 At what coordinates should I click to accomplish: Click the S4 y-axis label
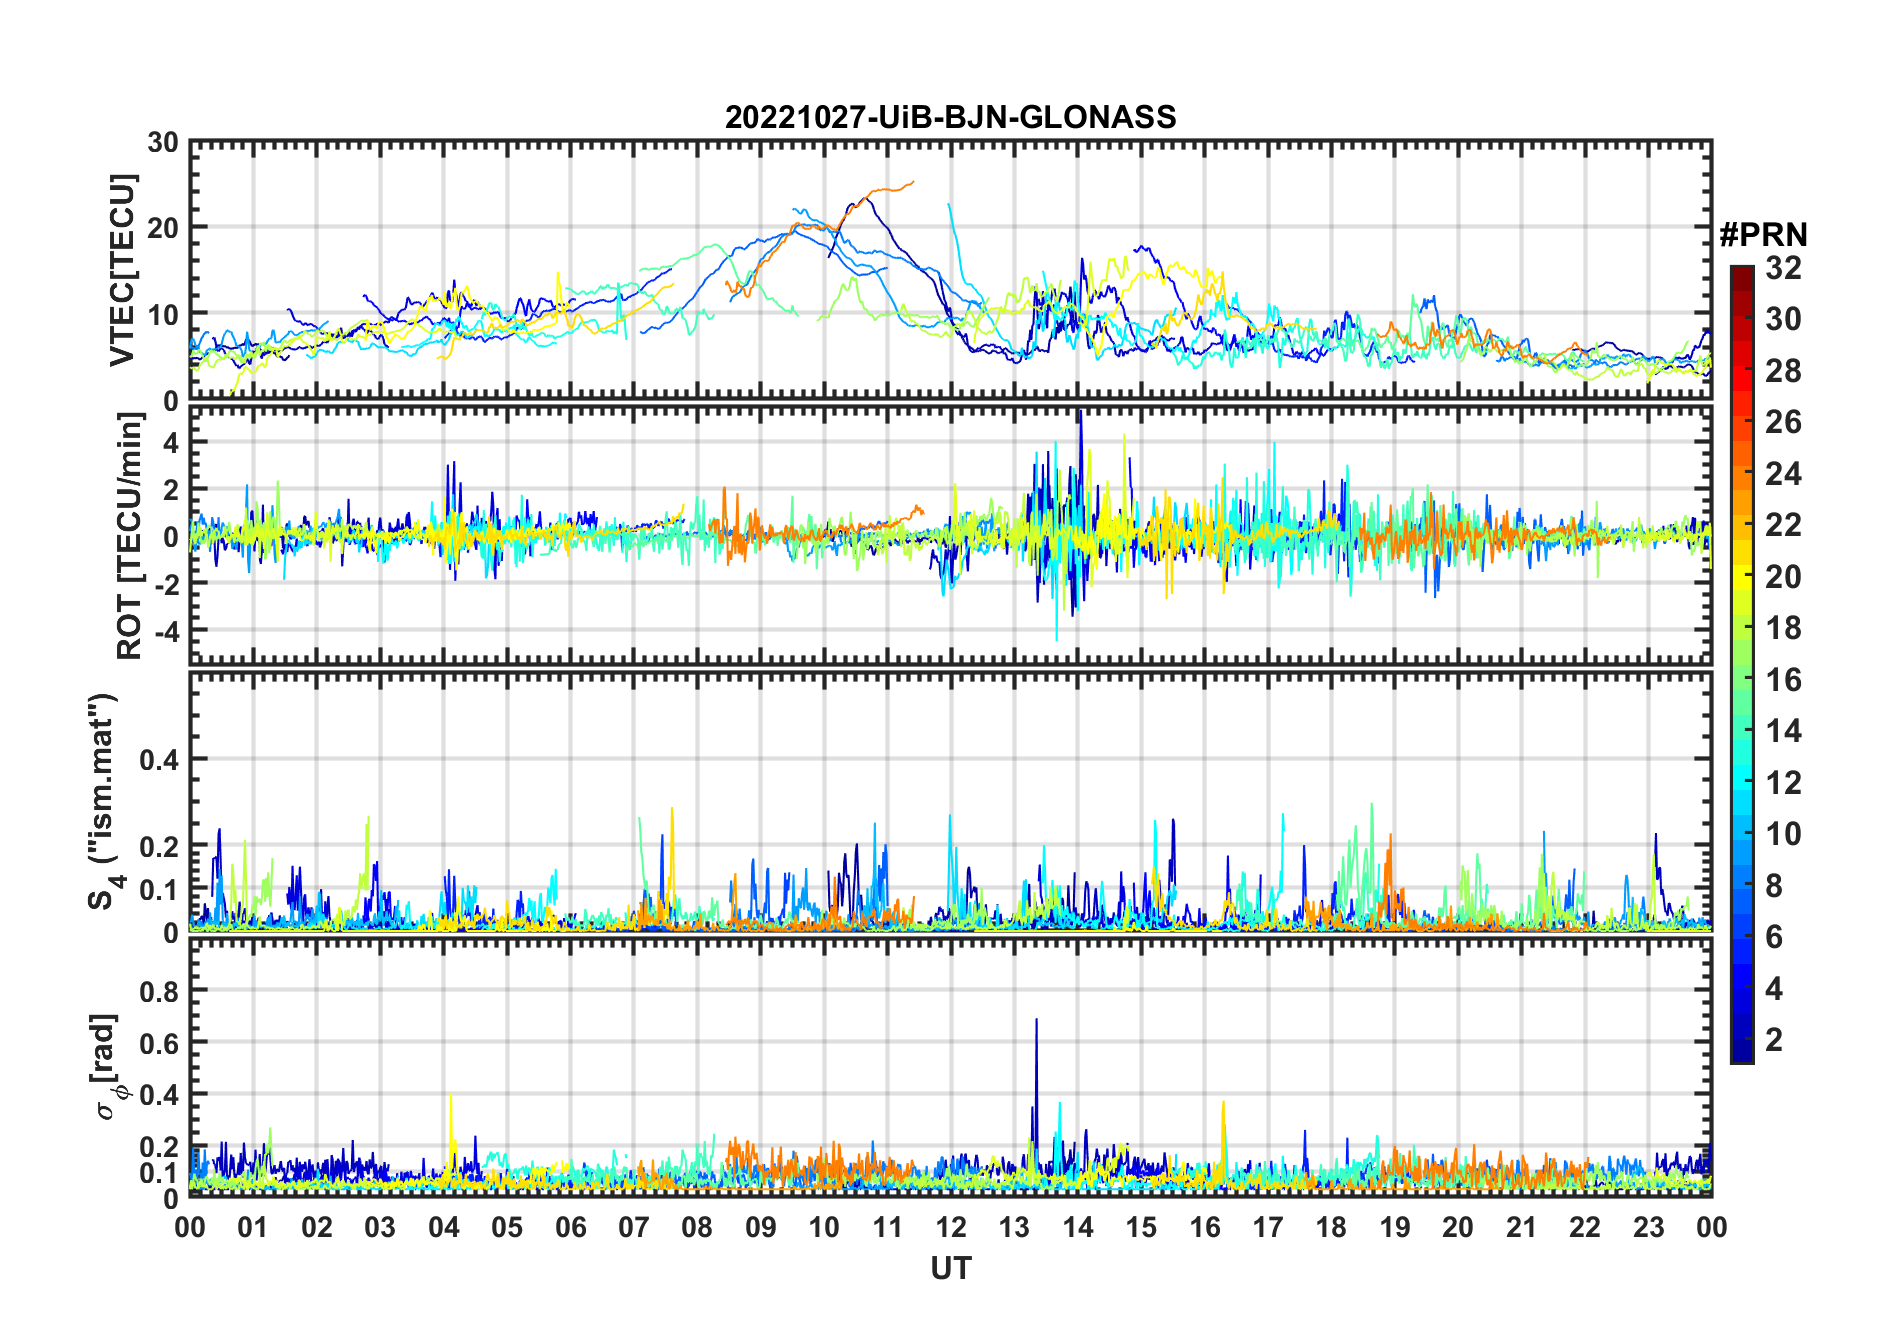pos(104,802)
